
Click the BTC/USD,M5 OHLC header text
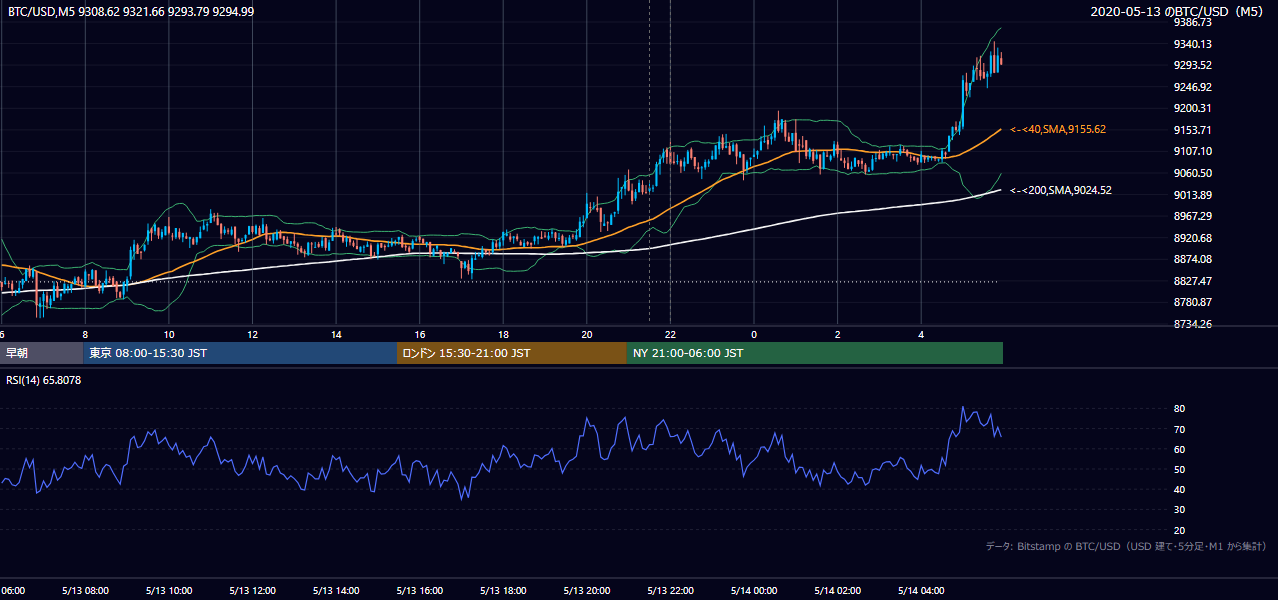coord(130,11)
